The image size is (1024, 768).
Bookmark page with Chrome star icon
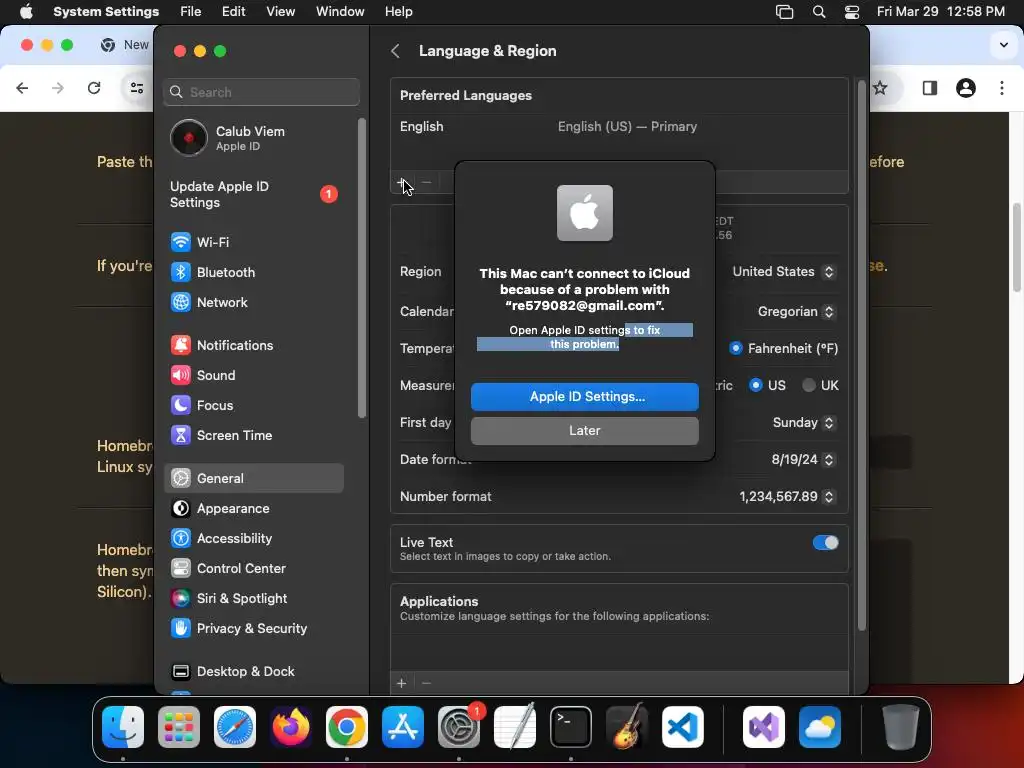[x=880, y=88]
